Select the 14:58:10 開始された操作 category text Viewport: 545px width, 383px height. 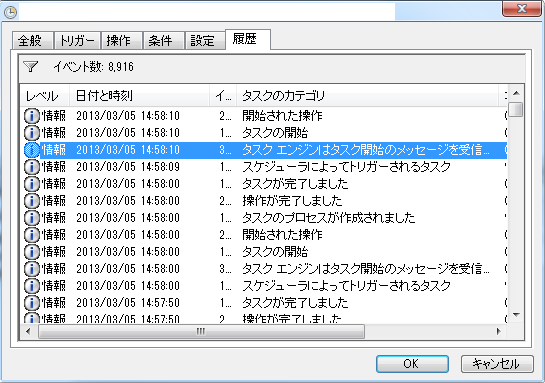(x=282, y=116)
